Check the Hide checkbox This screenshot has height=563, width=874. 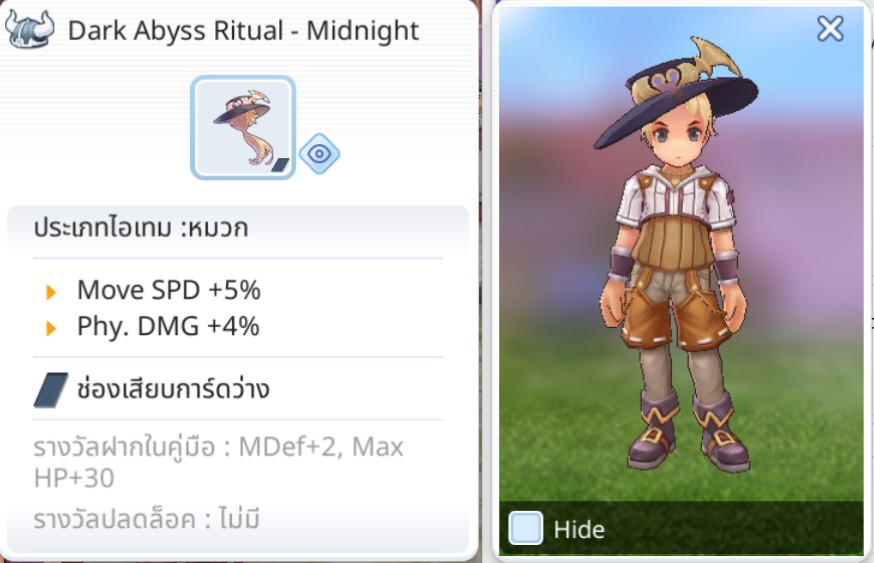pos(526,528)
